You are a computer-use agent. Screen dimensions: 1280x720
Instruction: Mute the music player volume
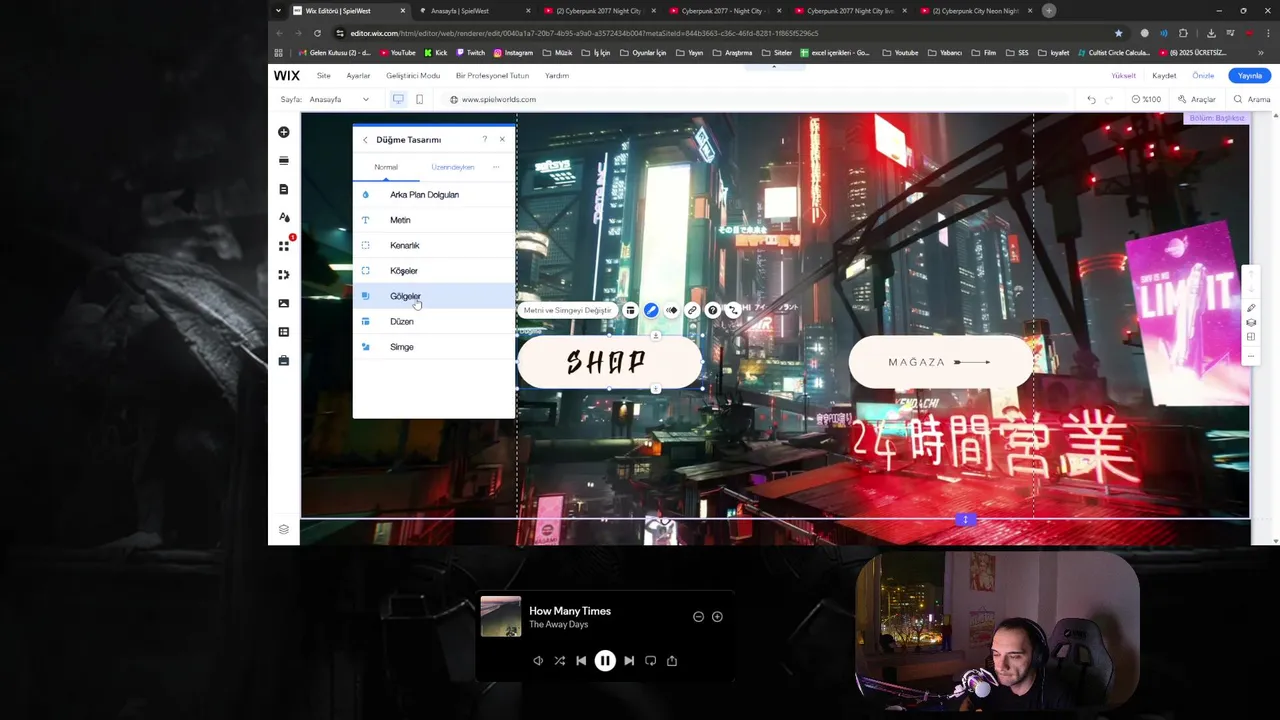coord(538,661)
